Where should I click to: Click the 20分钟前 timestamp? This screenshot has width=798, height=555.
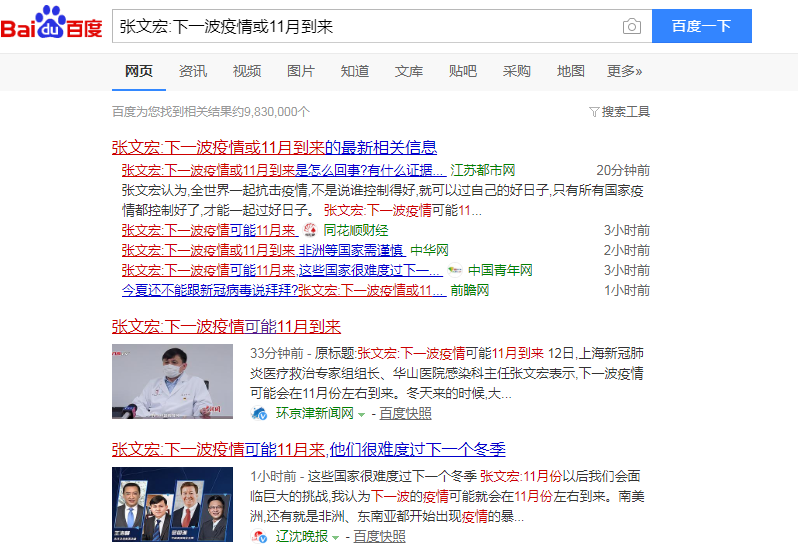[x=623, y=170]
